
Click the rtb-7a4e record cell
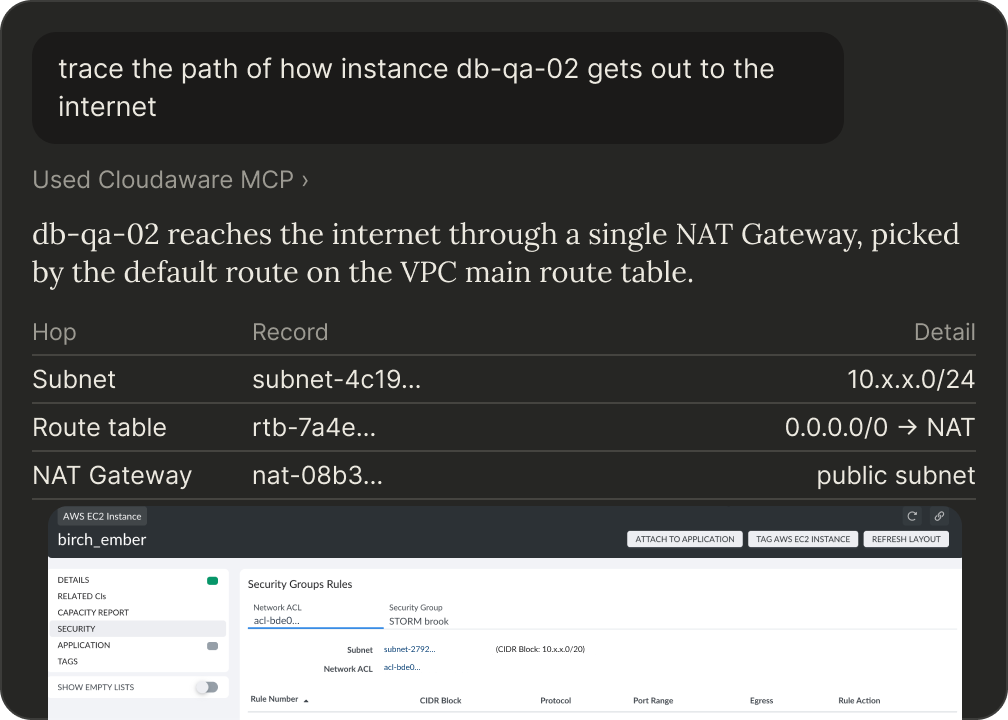(314, 428)
